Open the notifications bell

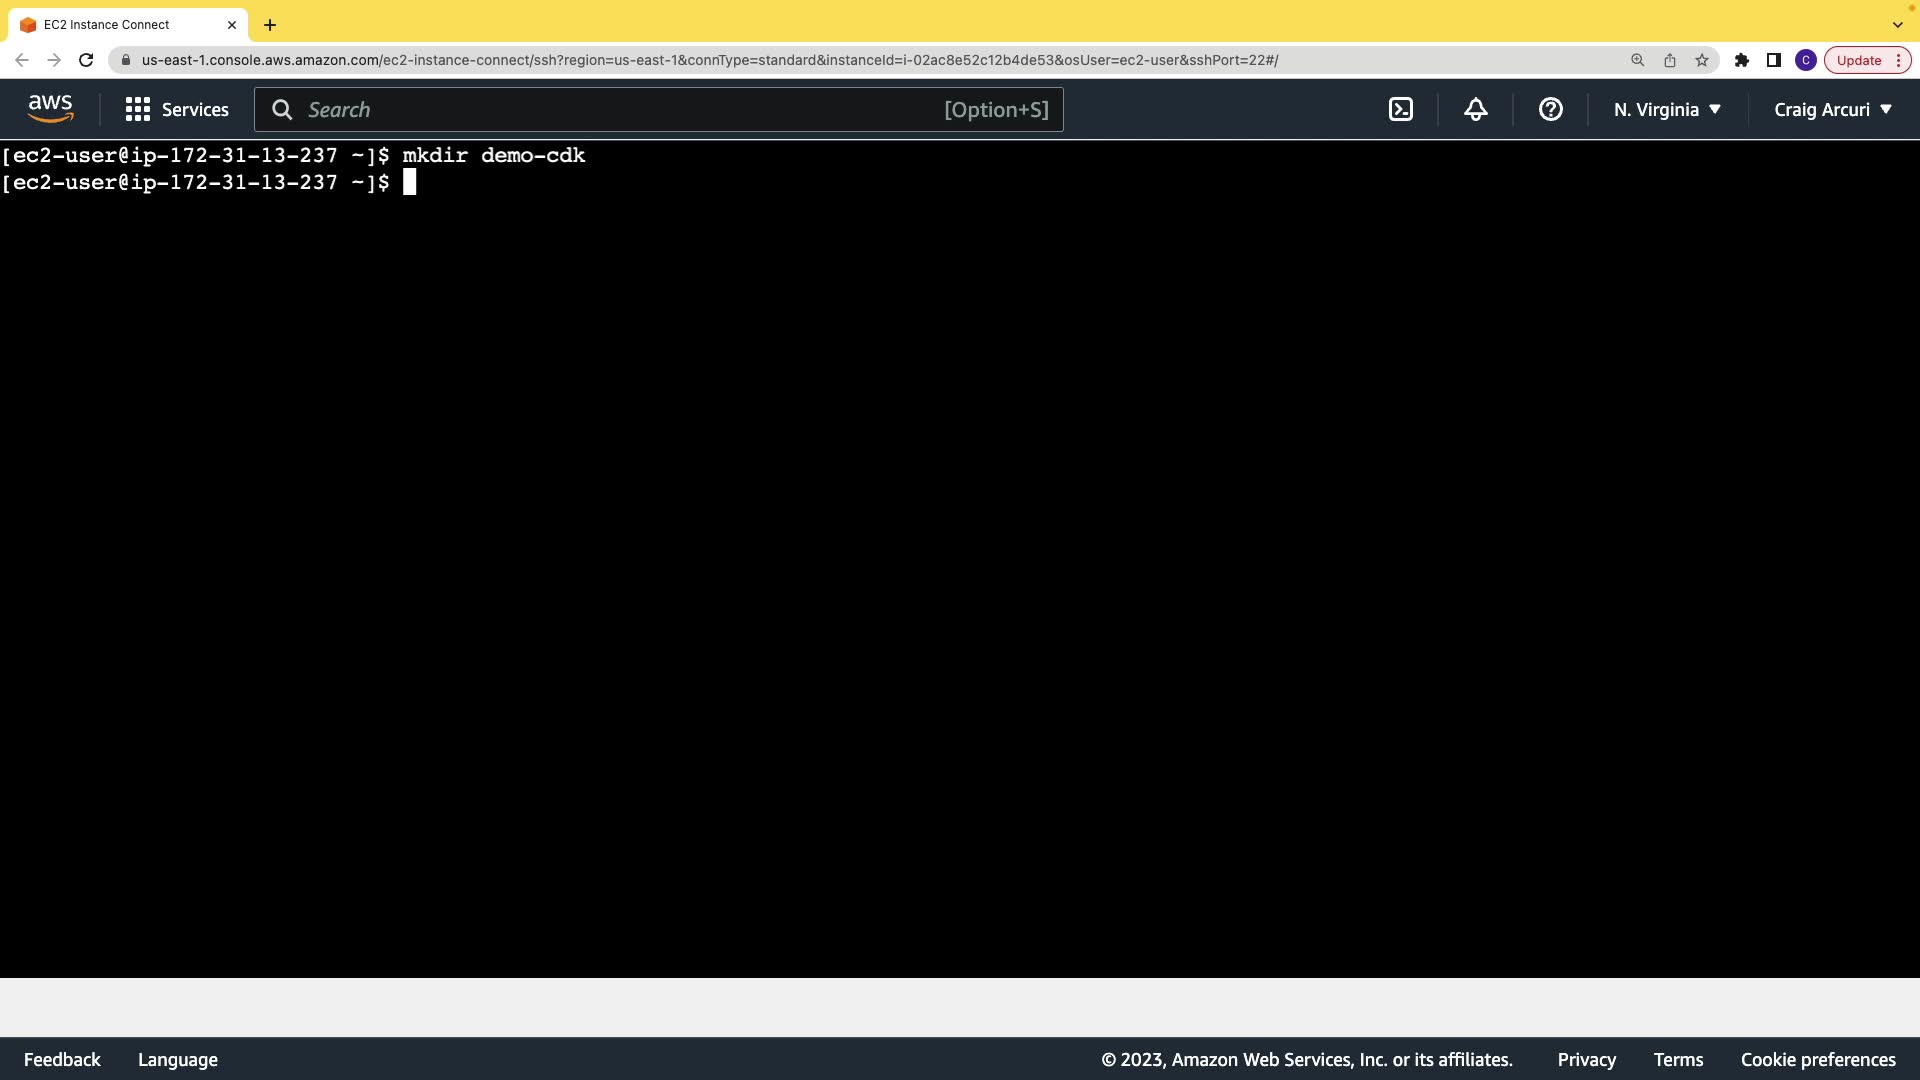point(1476,110)
